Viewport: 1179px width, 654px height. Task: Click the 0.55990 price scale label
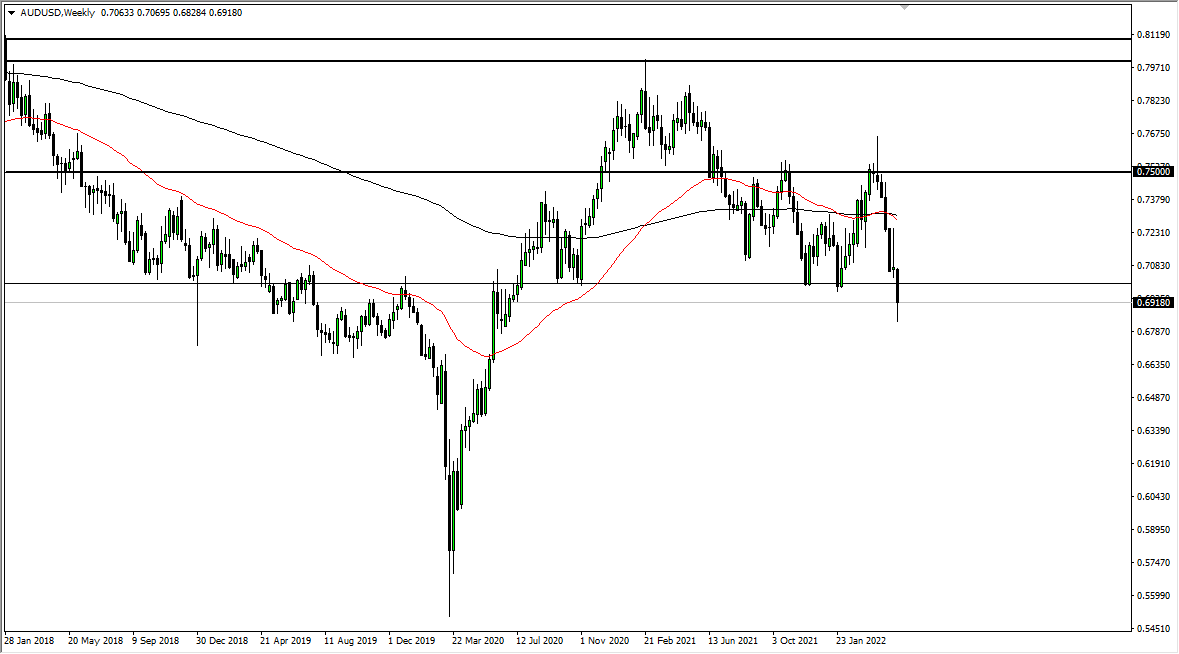[1153, 596]
